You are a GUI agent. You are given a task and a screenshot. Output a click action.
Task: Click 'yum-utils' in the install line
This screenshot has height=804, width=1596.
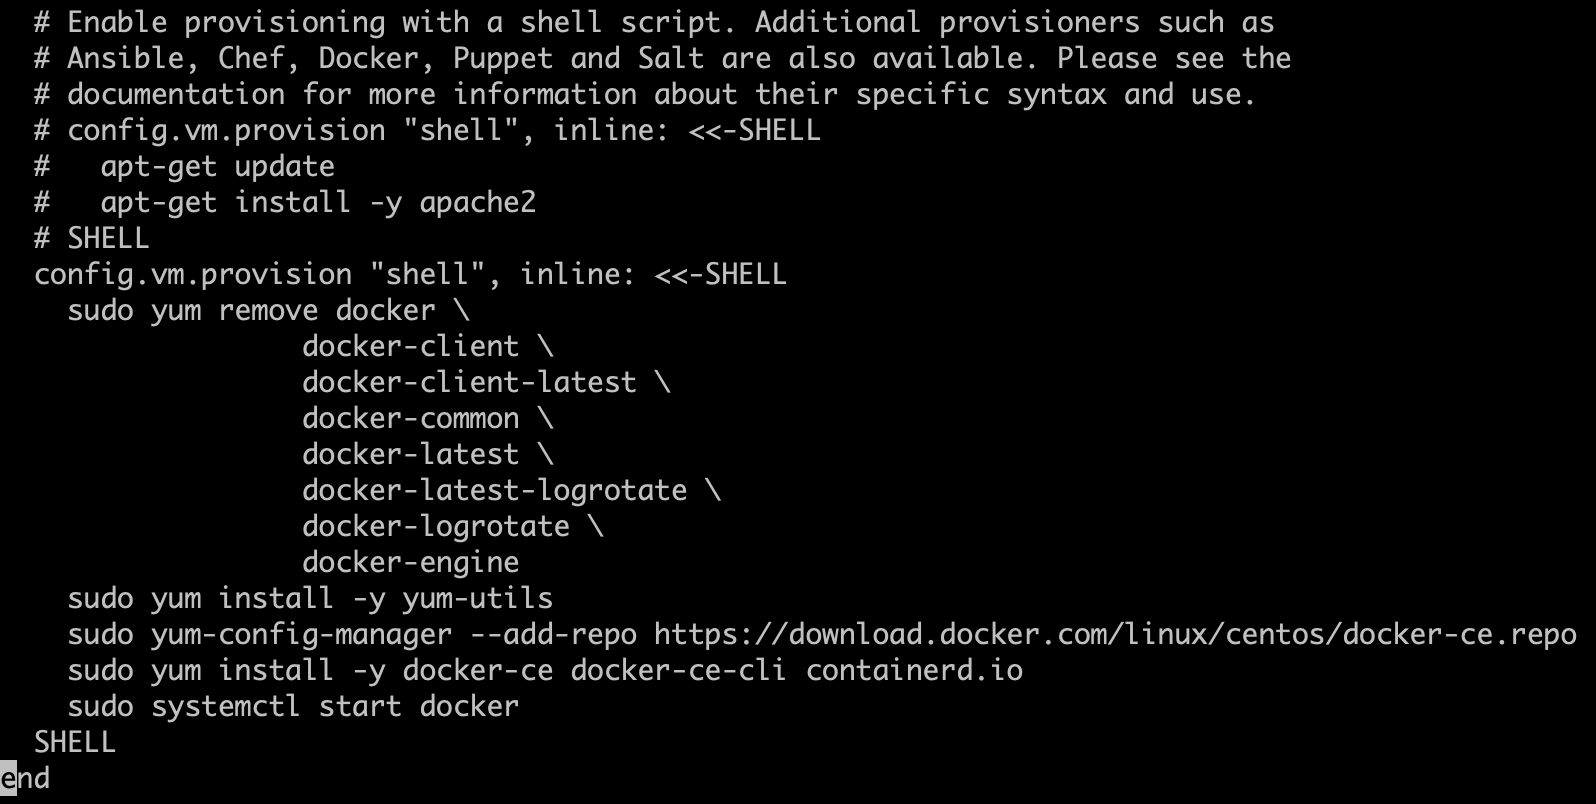click(477, 598)
